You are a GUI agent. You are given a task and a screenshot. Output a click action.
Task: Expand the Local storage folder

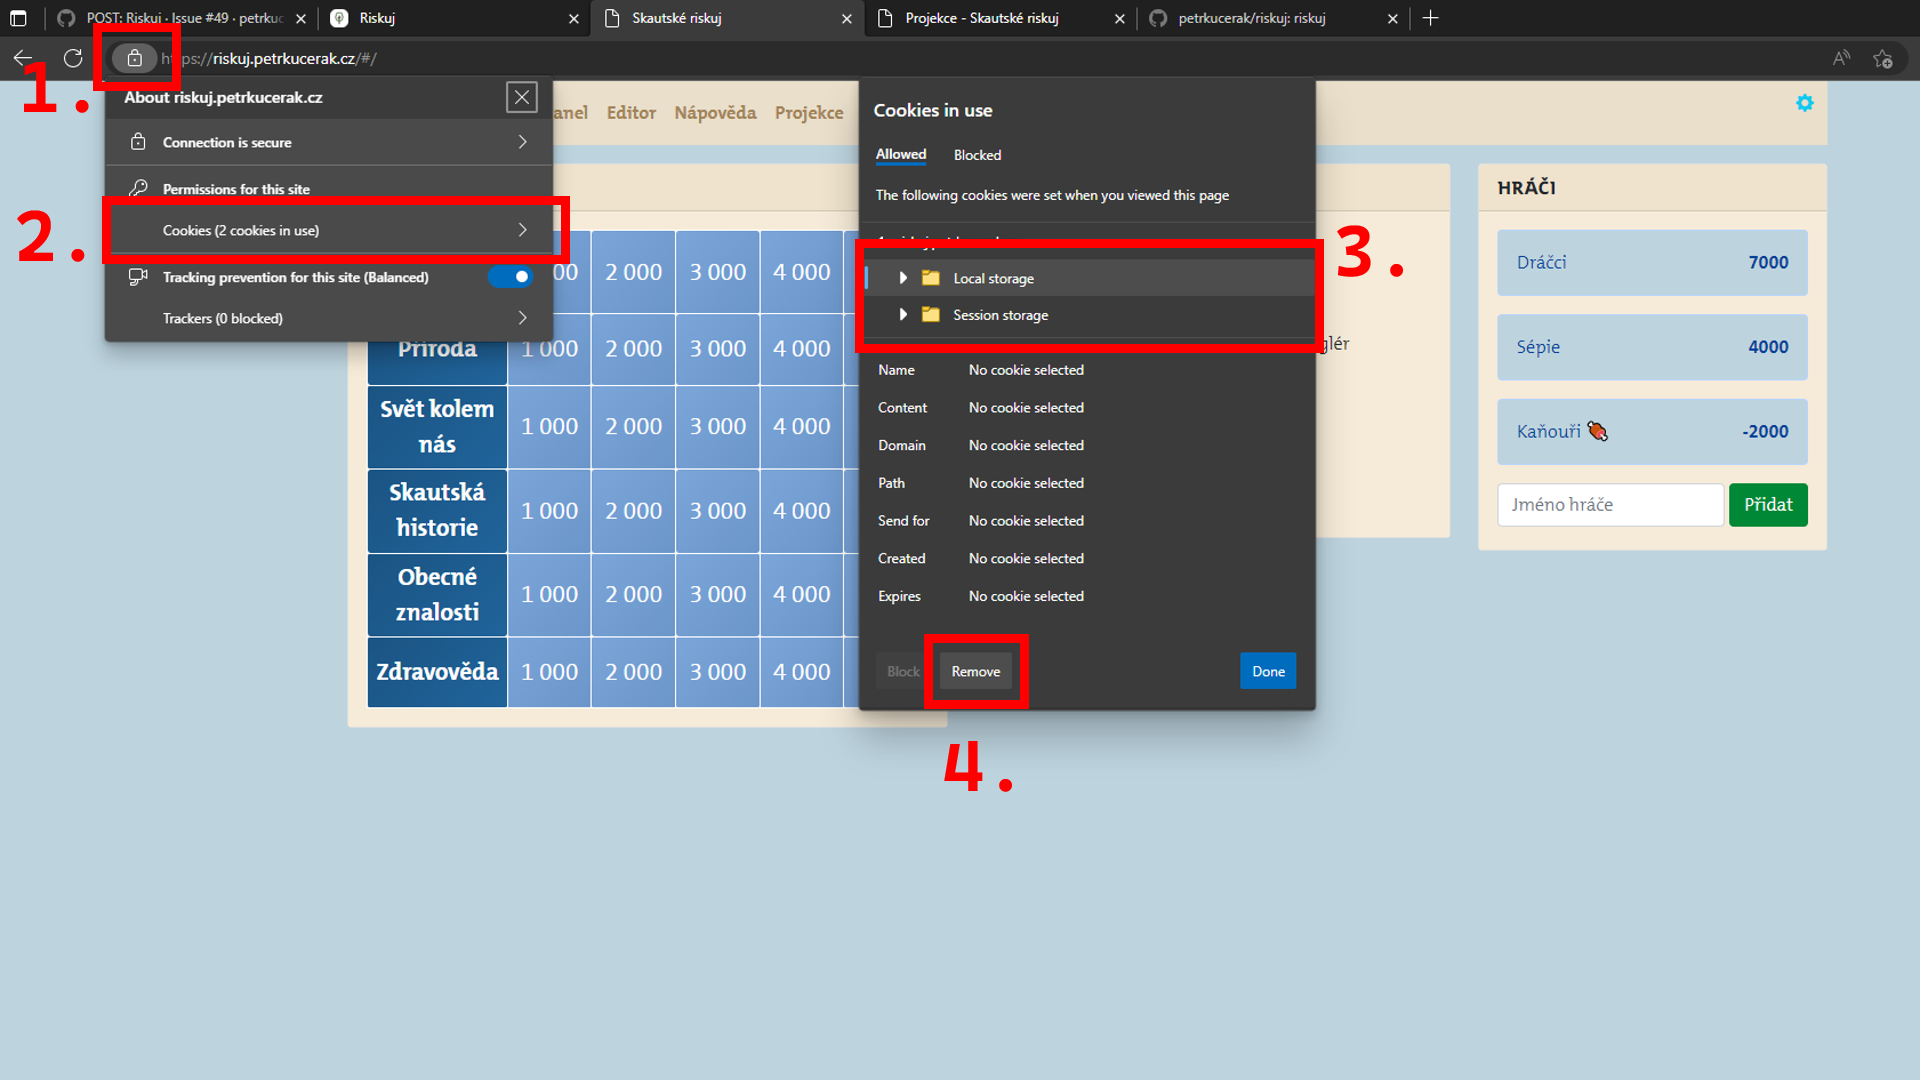click(x=903, y=278)
